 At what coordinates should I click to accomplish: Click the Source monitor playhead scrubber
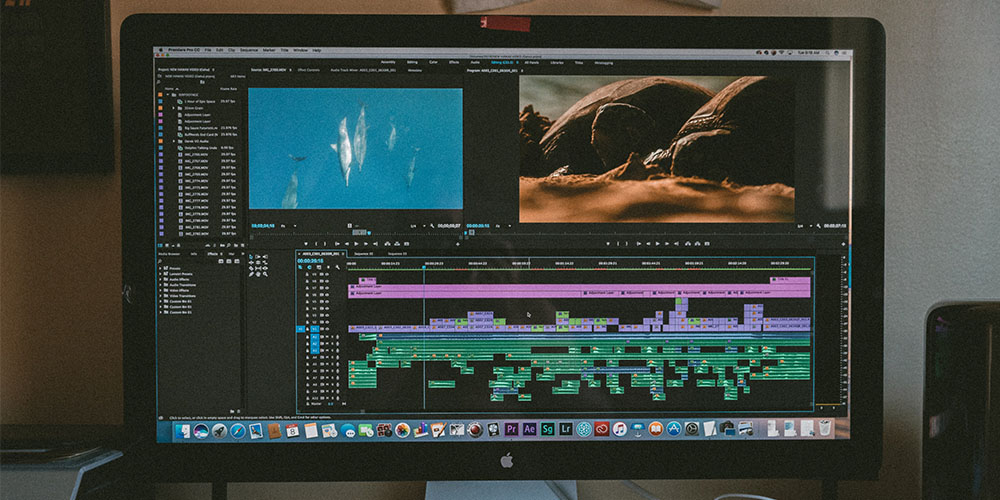(369, 233)
